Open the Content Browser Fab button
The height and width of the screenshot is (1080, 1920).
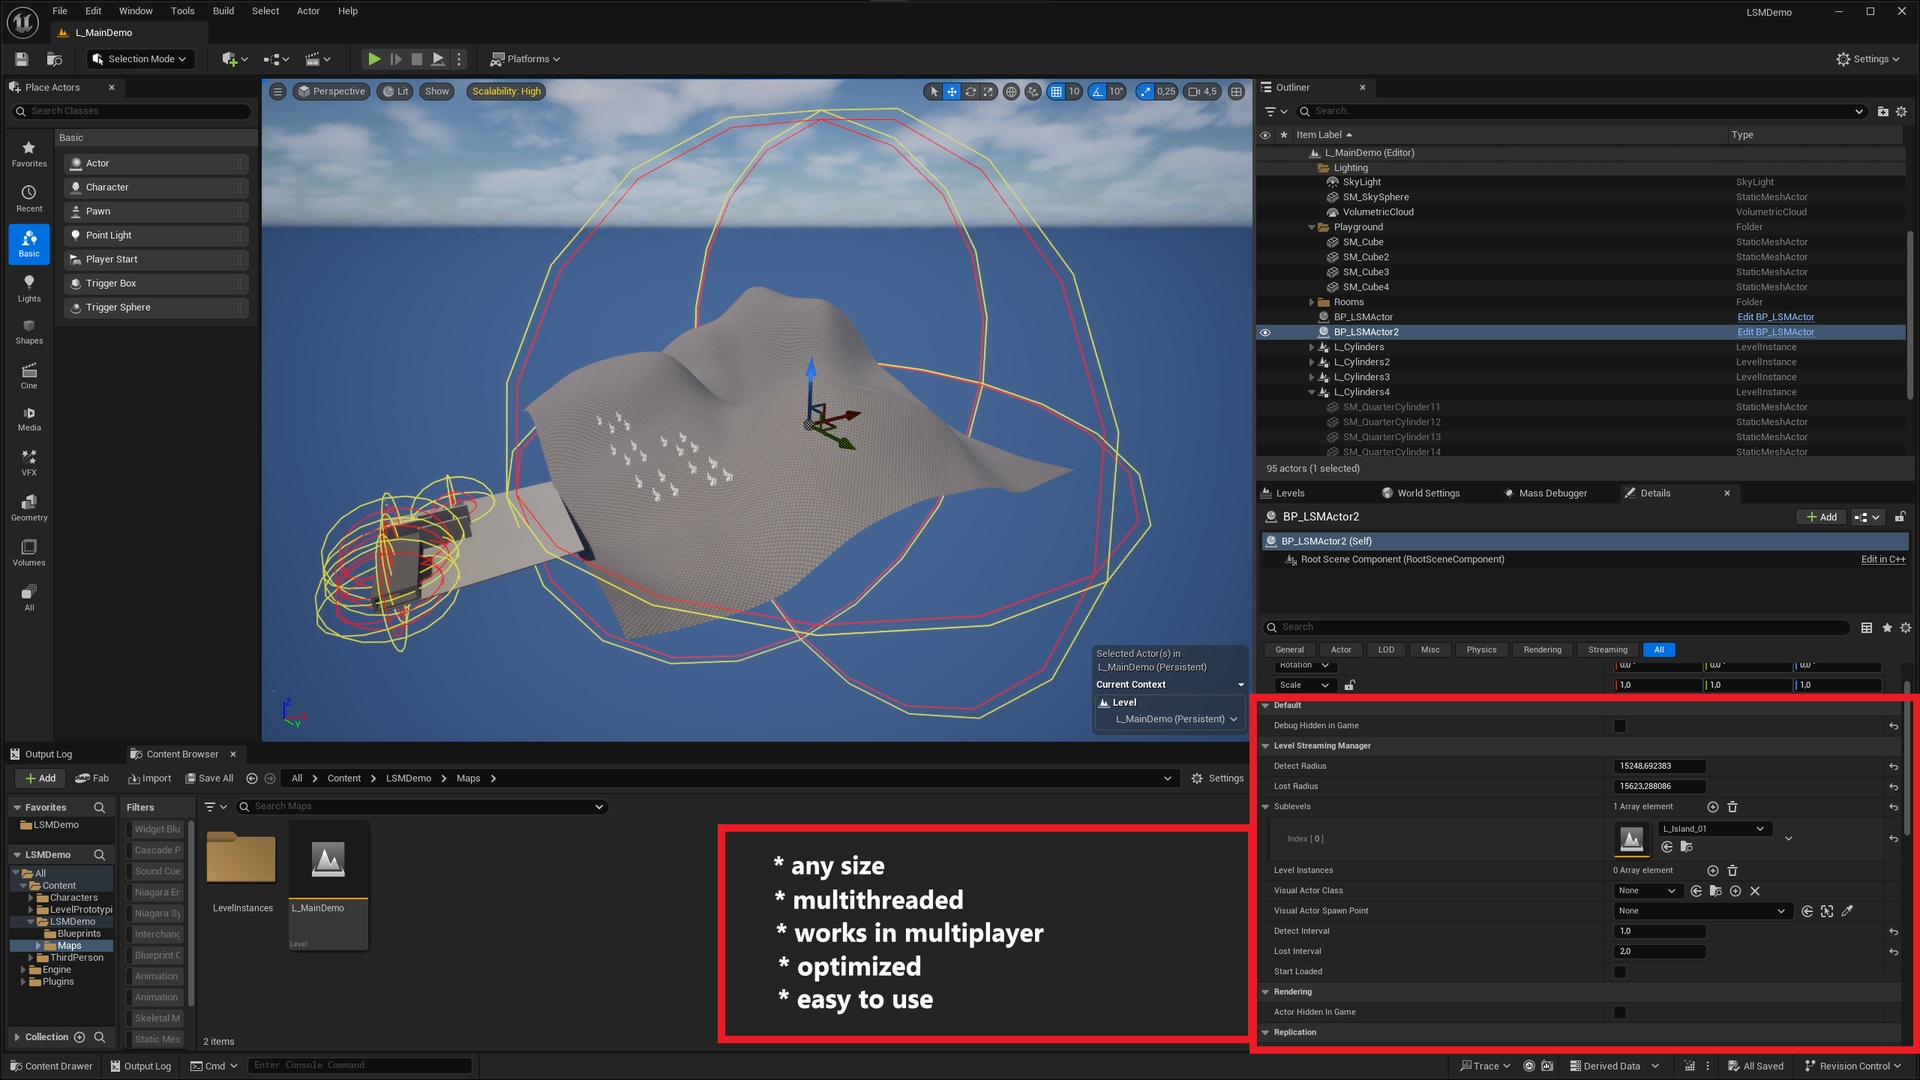[x=93, y=778]
